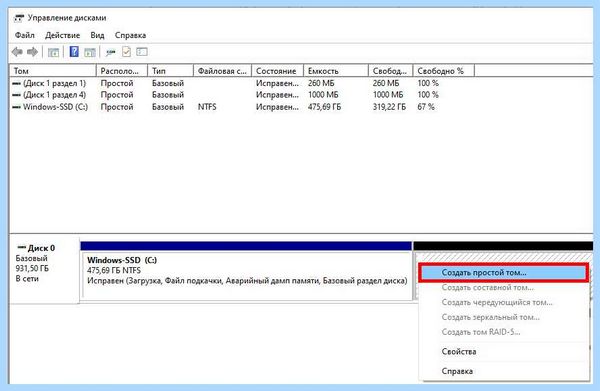This screenshot has width=600, height=391.
Task: Toggle the action pane toolbar icon
Action: (x=90, y=52)
